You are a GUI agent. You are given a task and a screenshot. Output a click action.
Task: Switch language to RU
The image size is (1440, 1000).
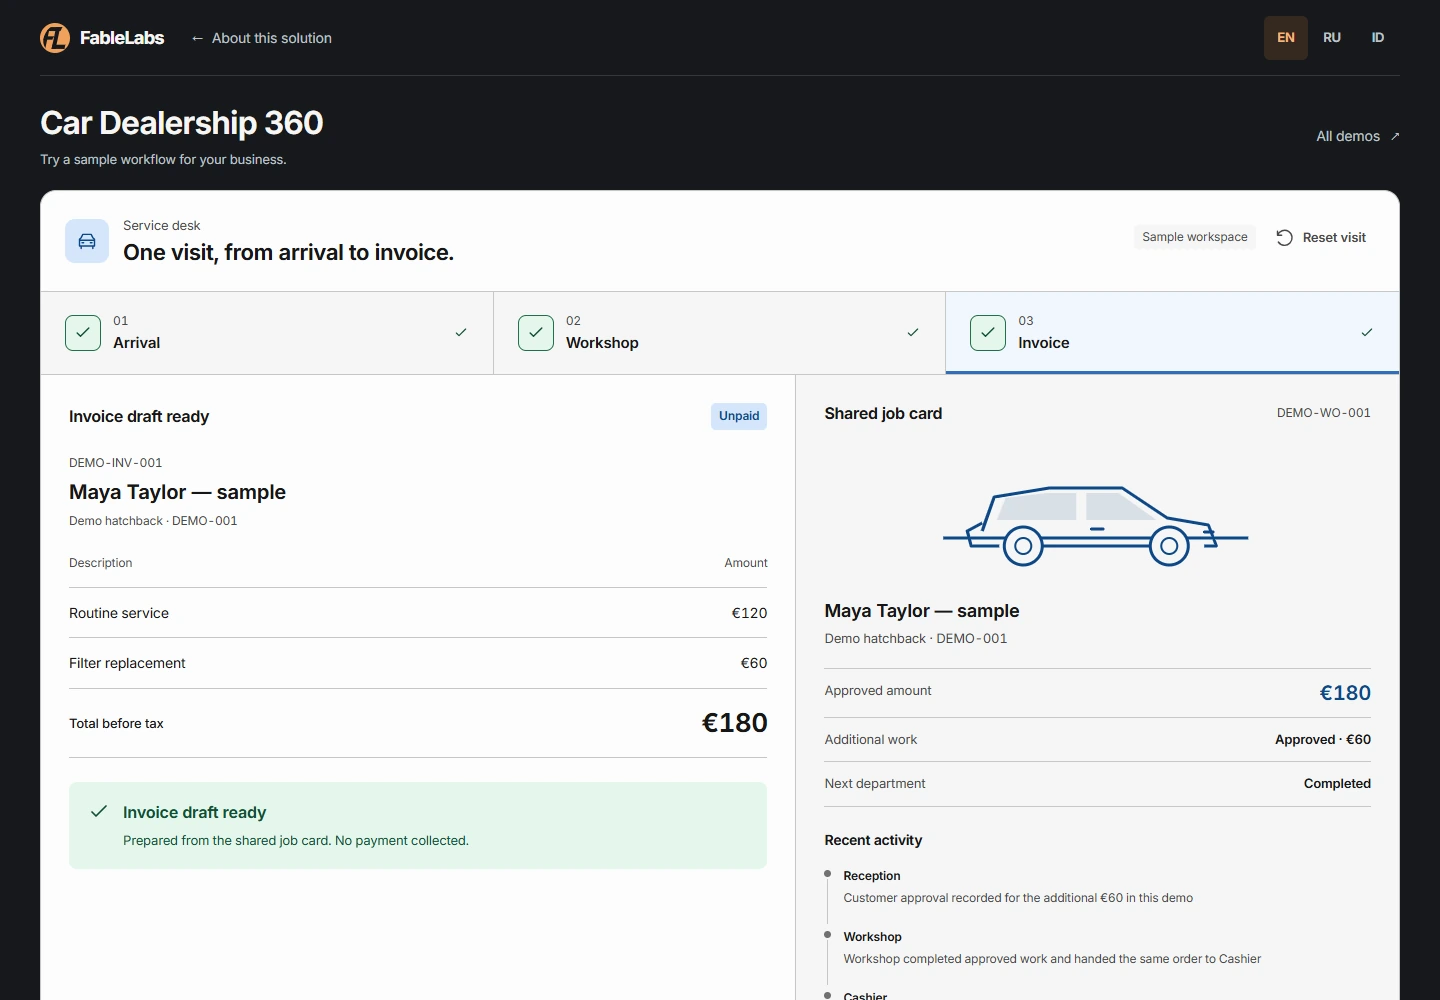pos(1332,38)
